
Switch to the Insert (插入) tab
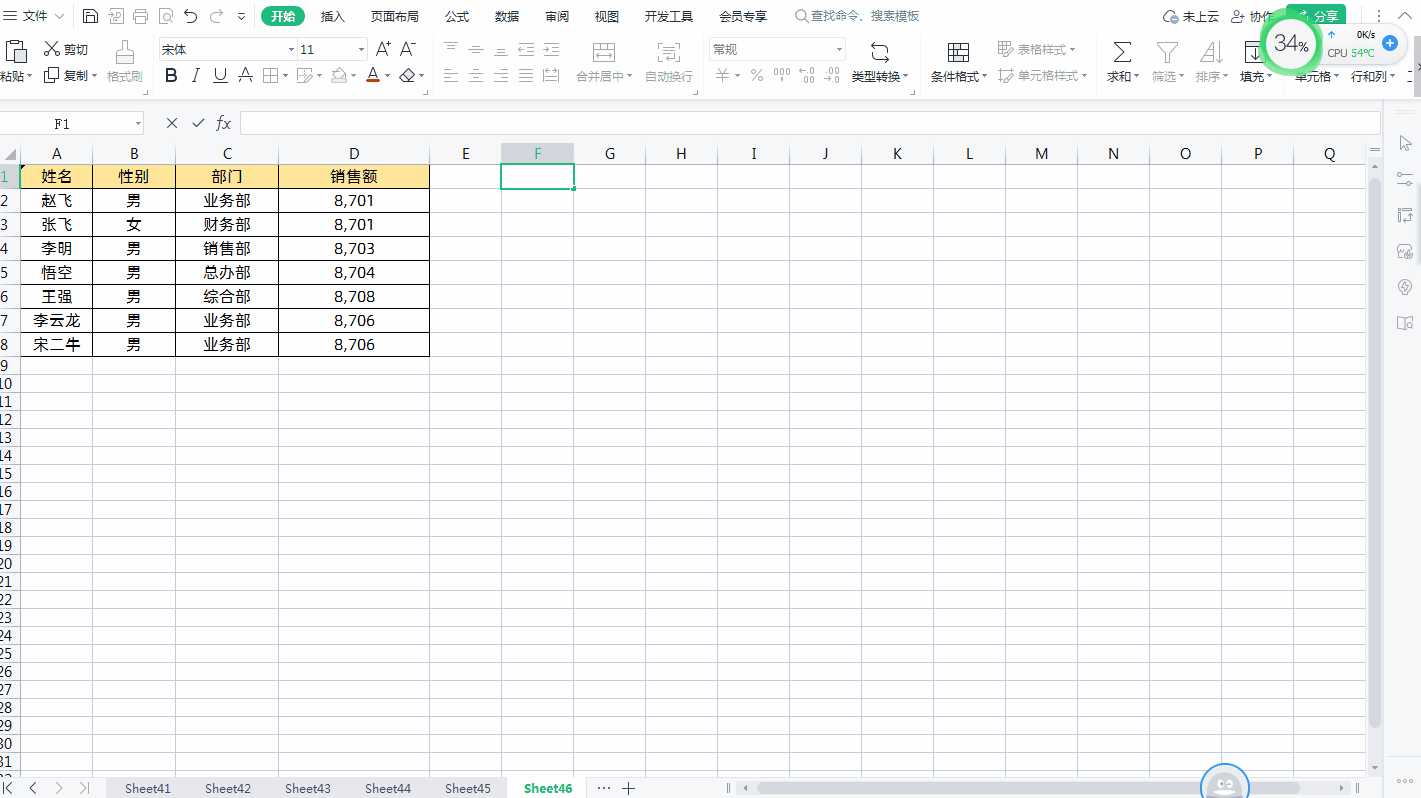point(333,16)
